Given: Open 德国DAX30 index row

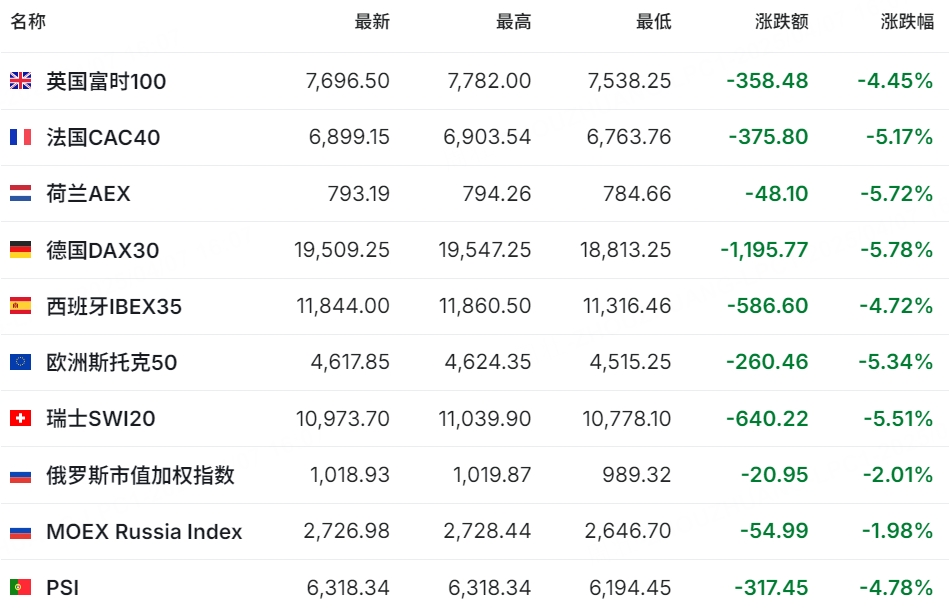Looking at the screenshot, I should click(474, 250).
